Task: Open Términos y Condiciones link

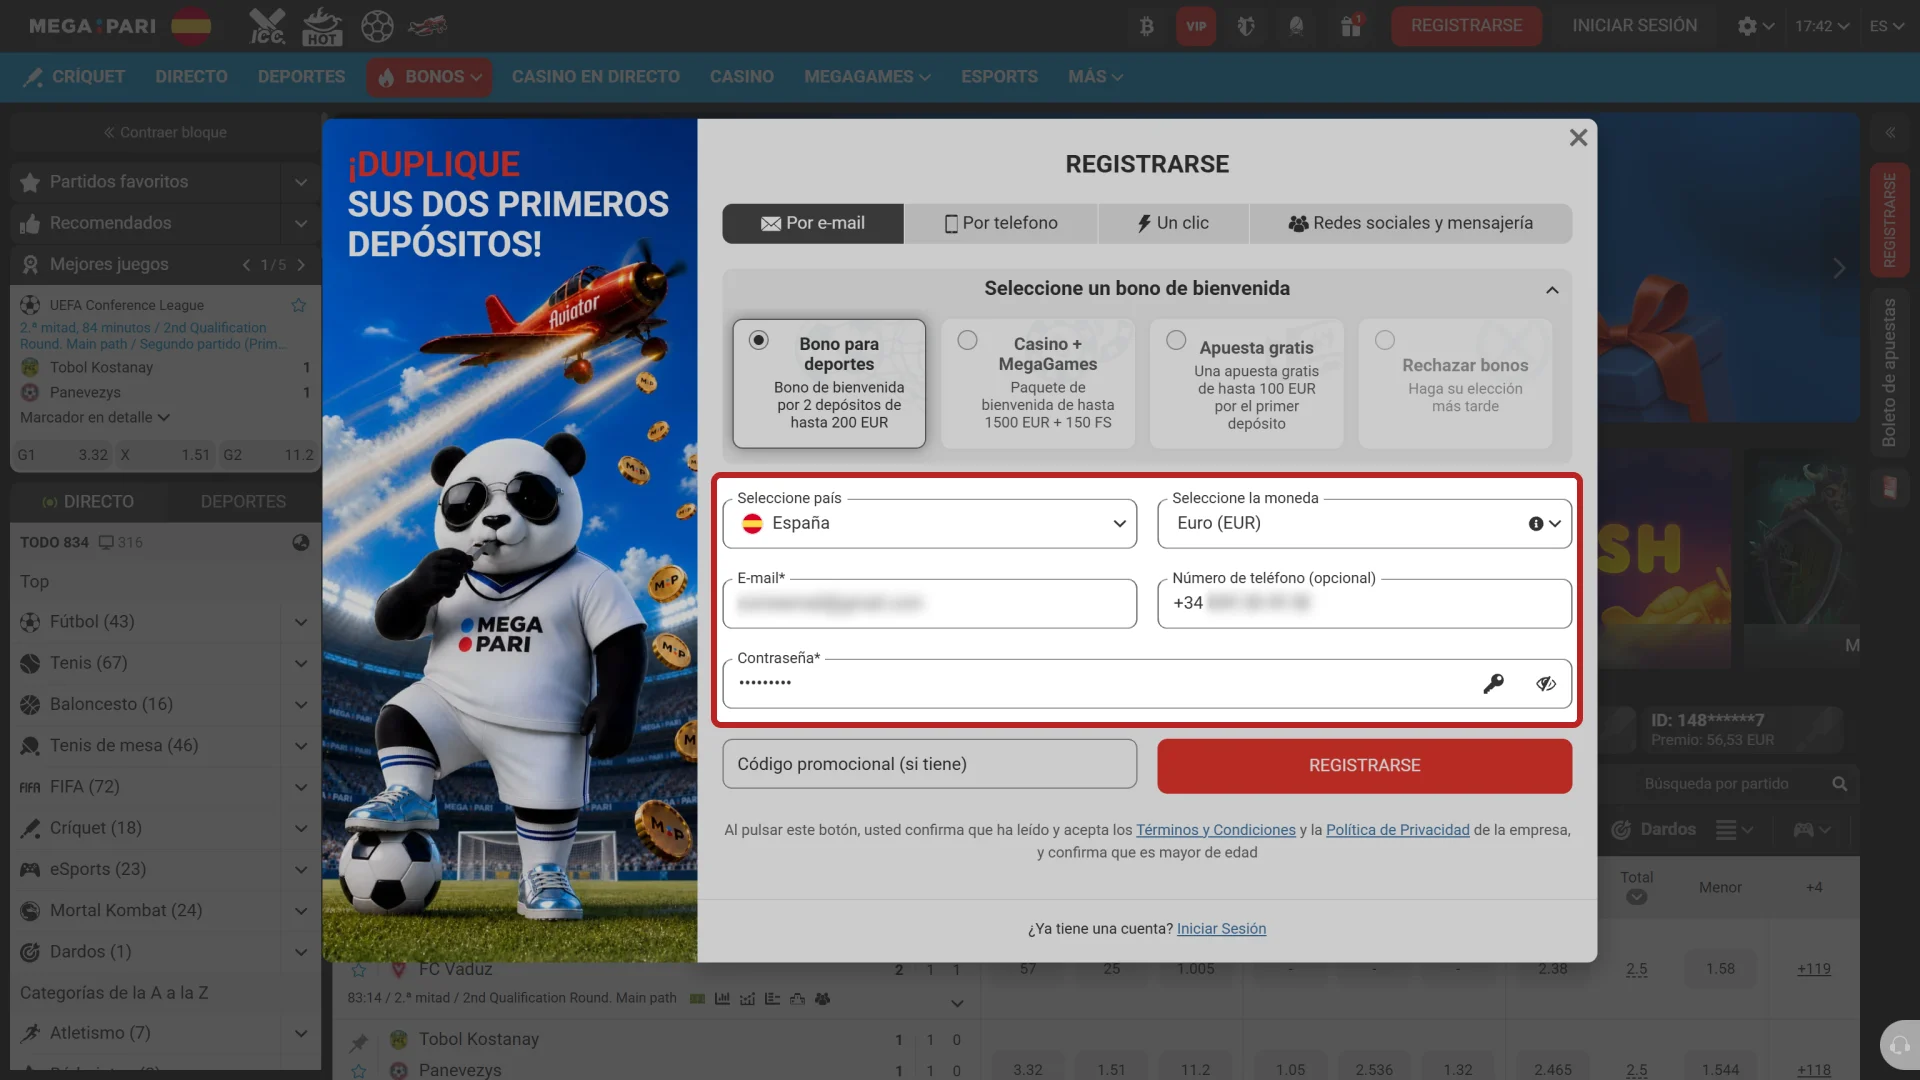Action: [x=1215, y=830]
